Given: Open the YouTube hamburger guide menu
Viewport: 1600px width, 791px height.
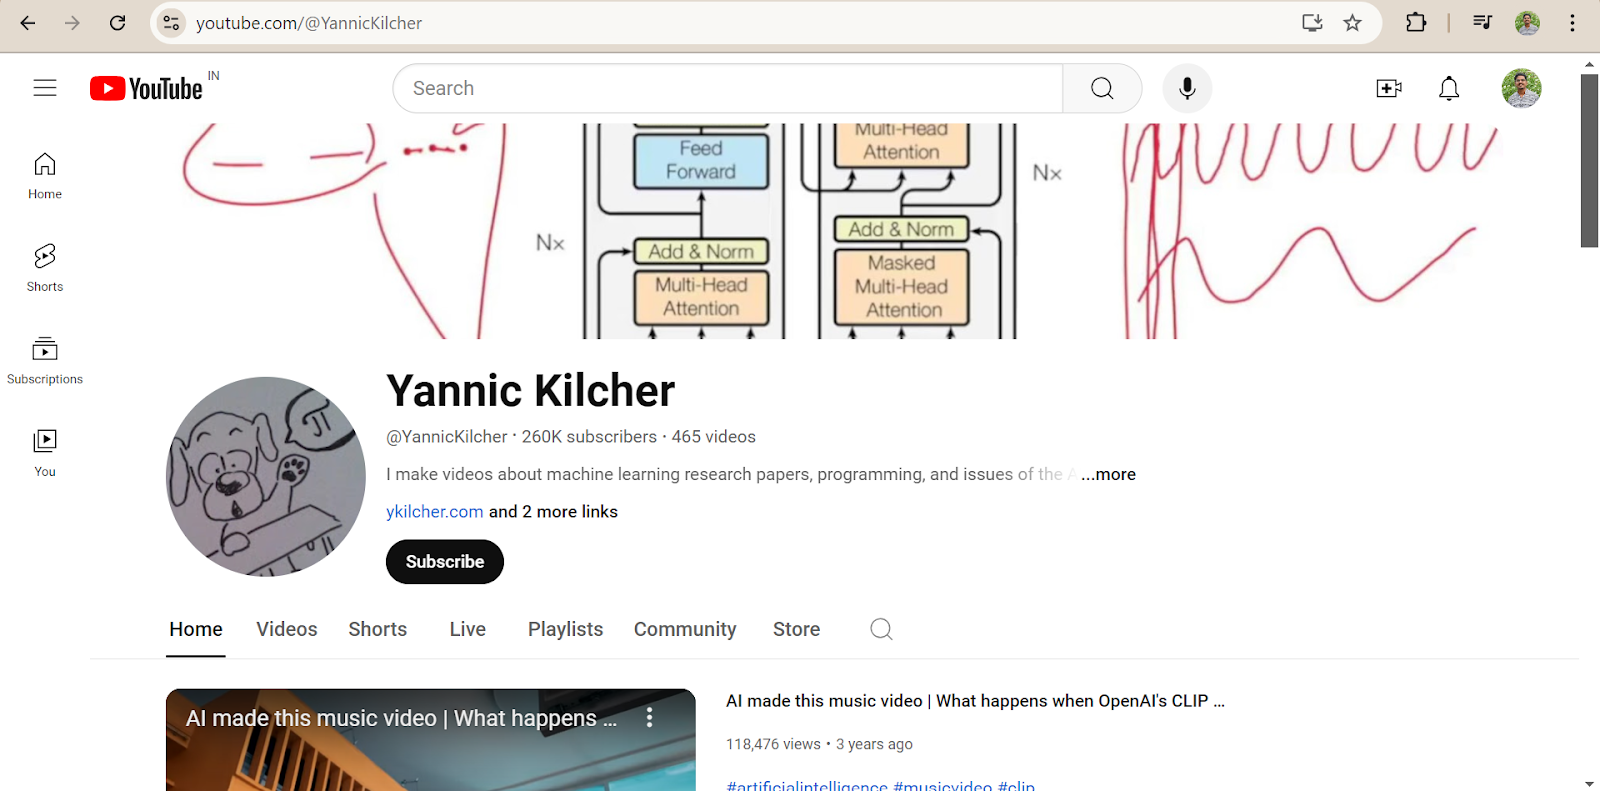Looking at the screenshot, I should [45, 88].
